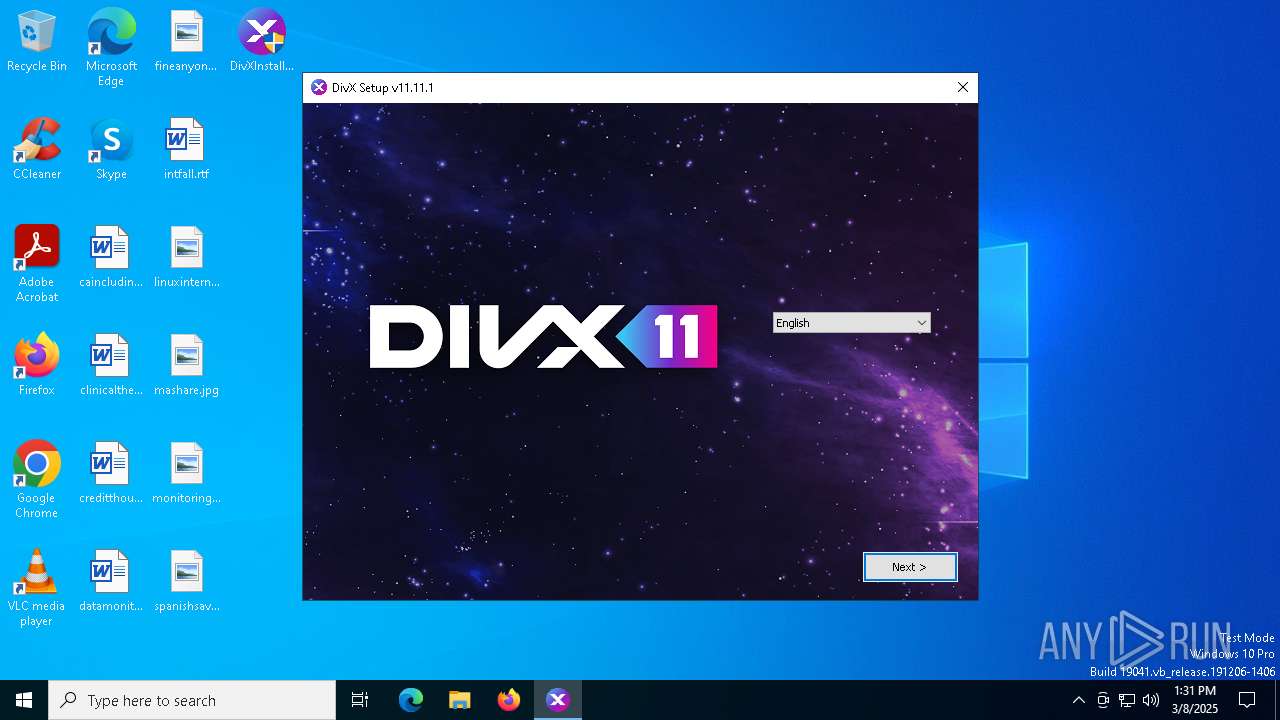1280x720 pixels.
Task: Click the taskbar search box
Action: click(x=192, y=700)
